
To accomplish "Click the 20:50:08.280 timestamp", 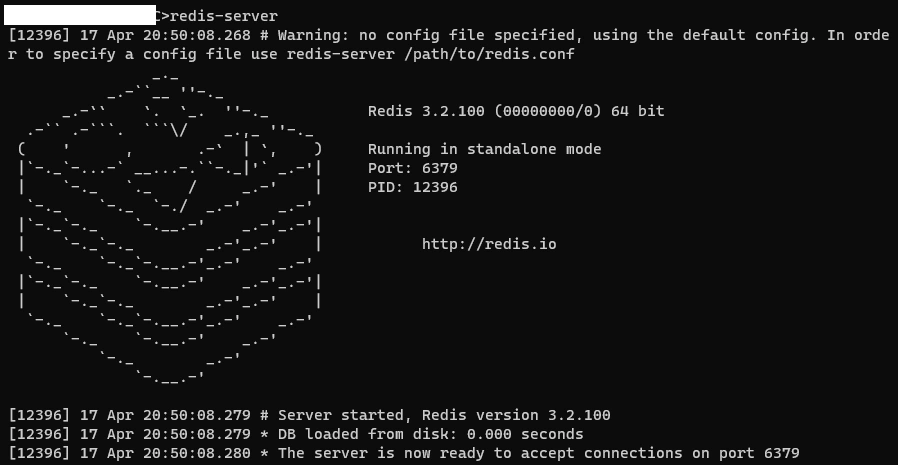I will pos(196,454).
